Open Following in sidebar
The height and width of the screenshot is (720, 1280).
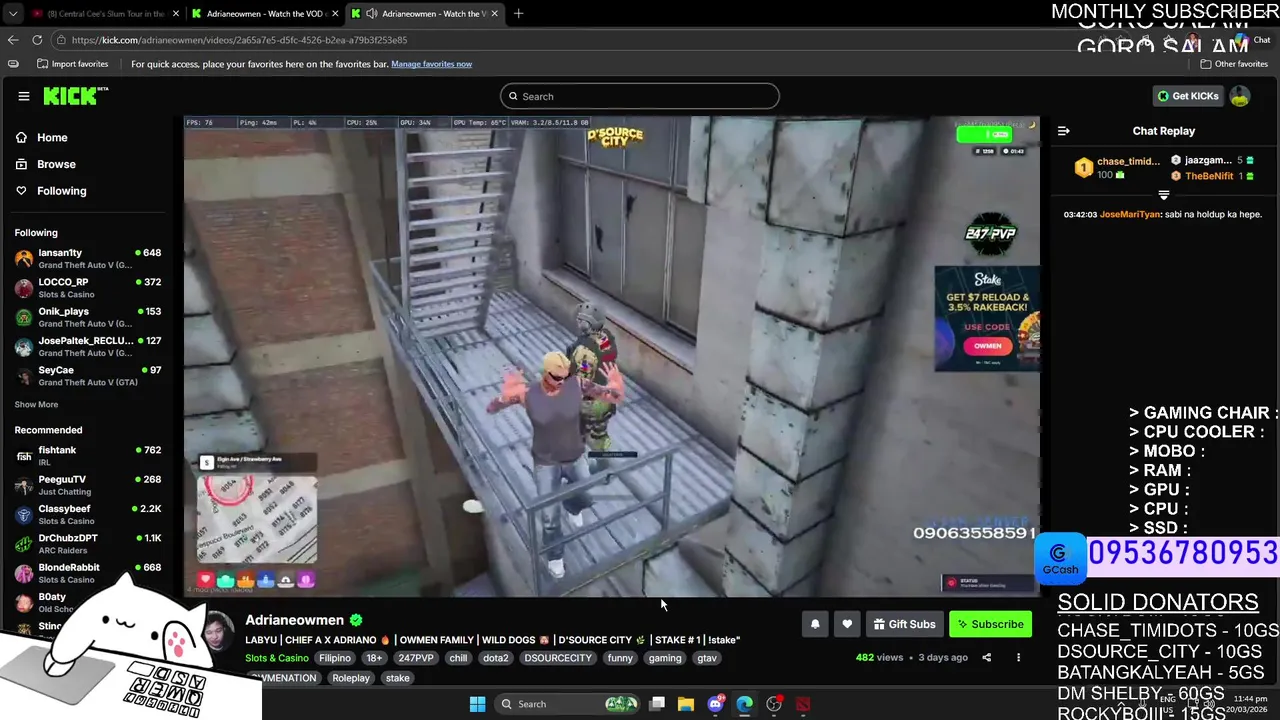(62, 191)
